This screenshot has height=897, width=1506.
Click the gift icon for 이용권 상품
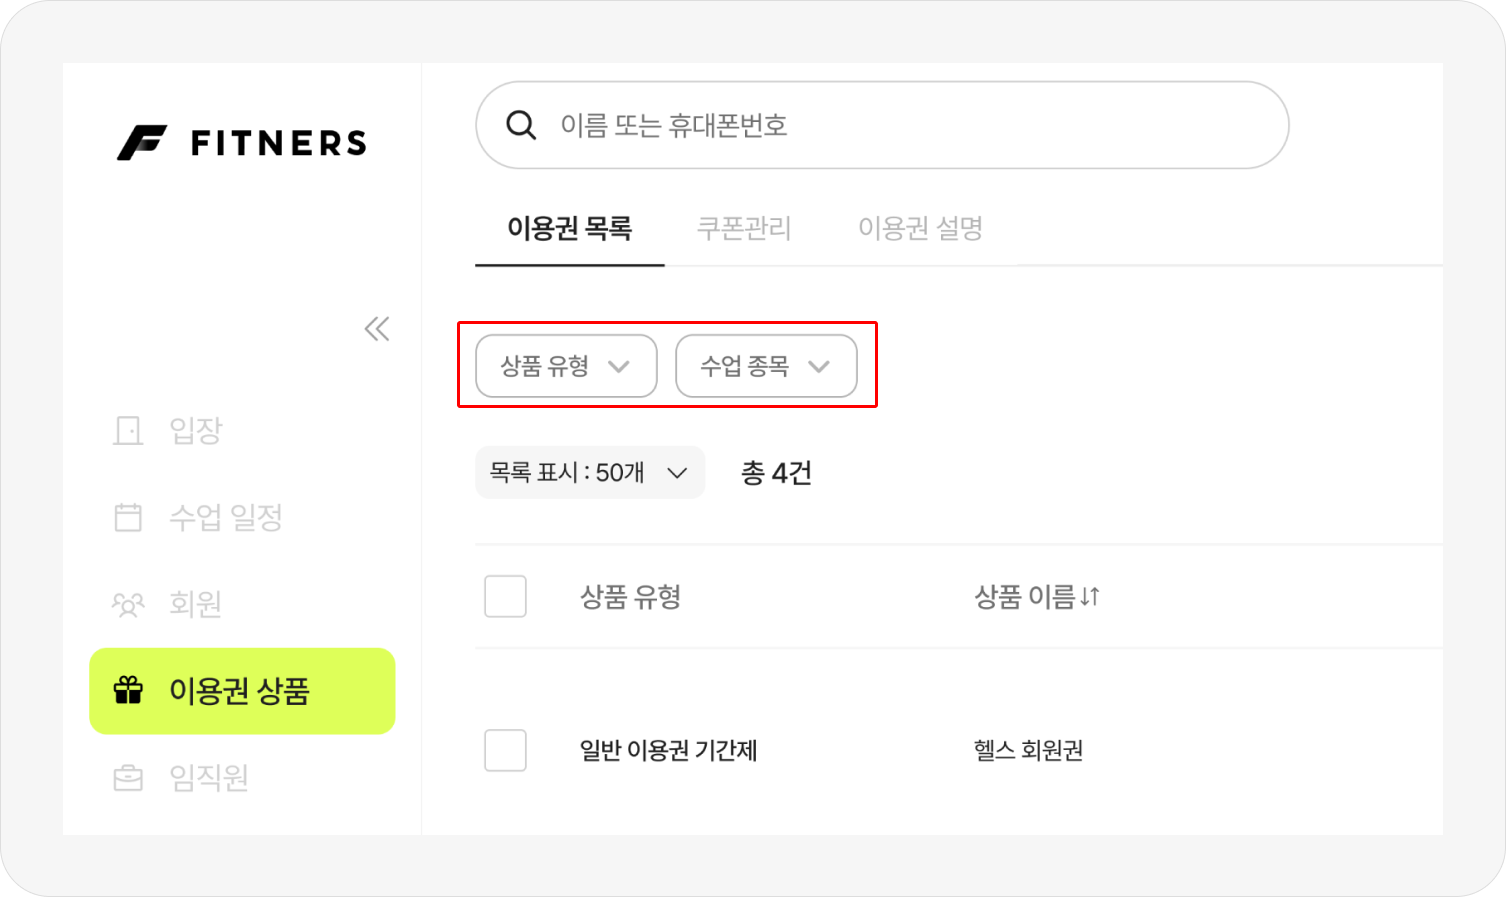click(x=128, y=690)
